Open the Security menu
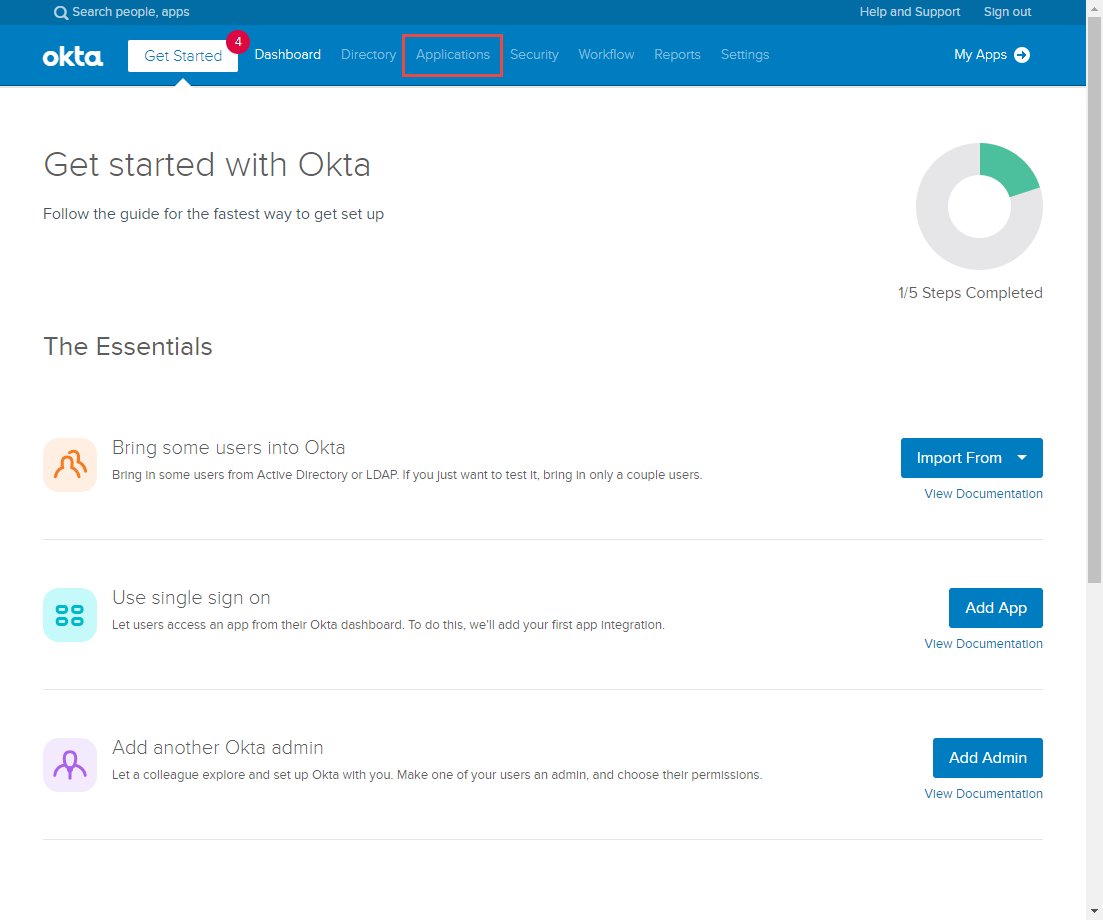This screenshot has width=1103, height=920. (534, 55)
